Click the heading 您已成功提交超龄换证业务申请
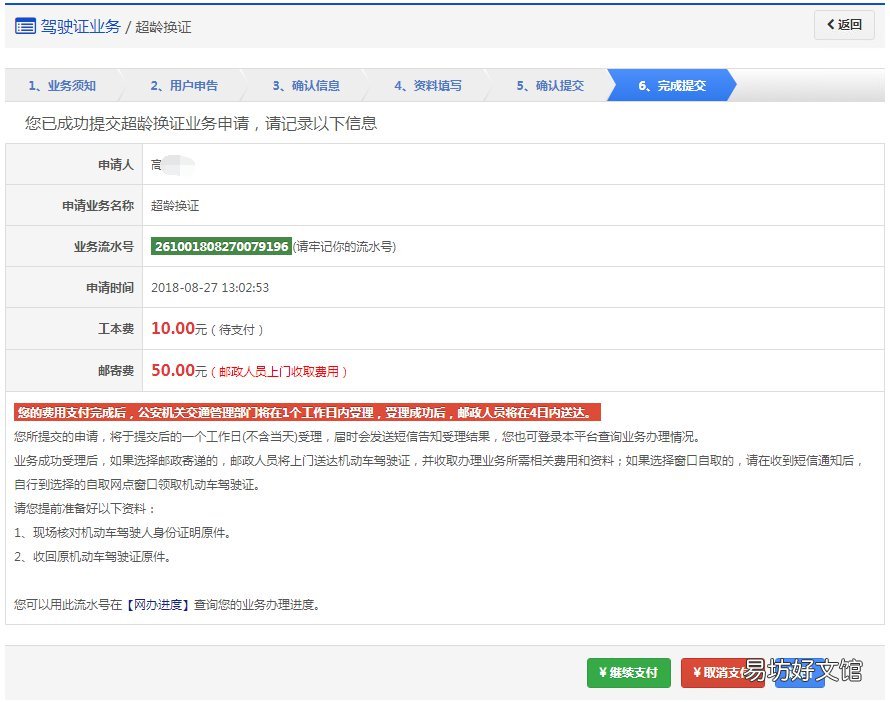 (201, 123)
